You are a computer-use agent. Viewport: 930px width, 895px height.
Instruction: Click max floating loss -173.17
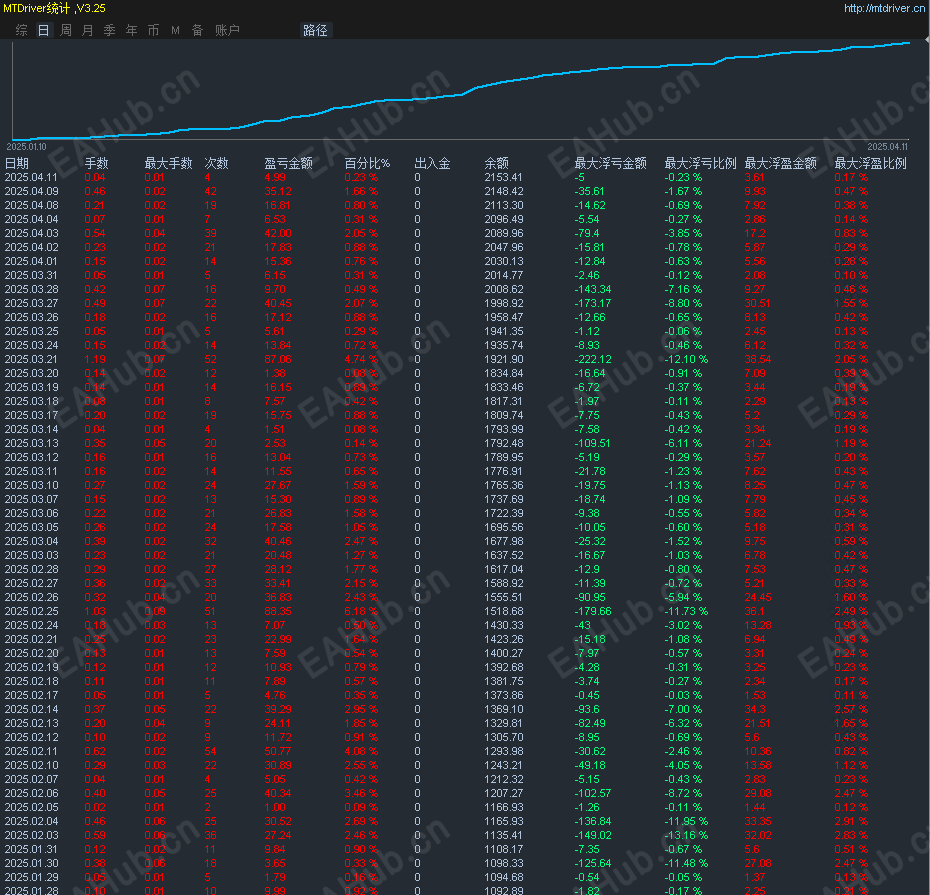[x=593, y=303]
